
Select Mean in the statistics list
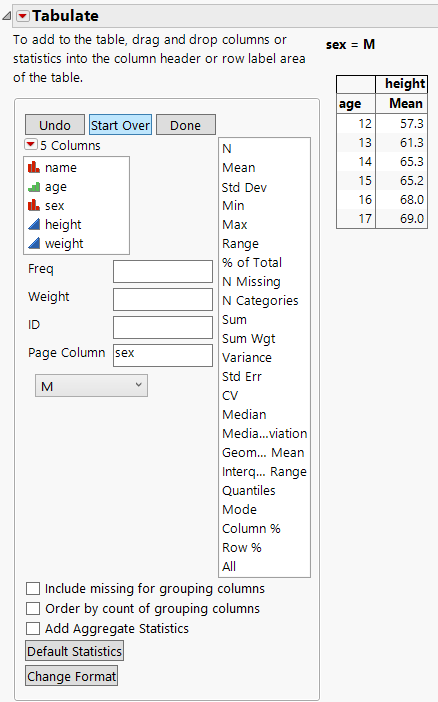239,167
